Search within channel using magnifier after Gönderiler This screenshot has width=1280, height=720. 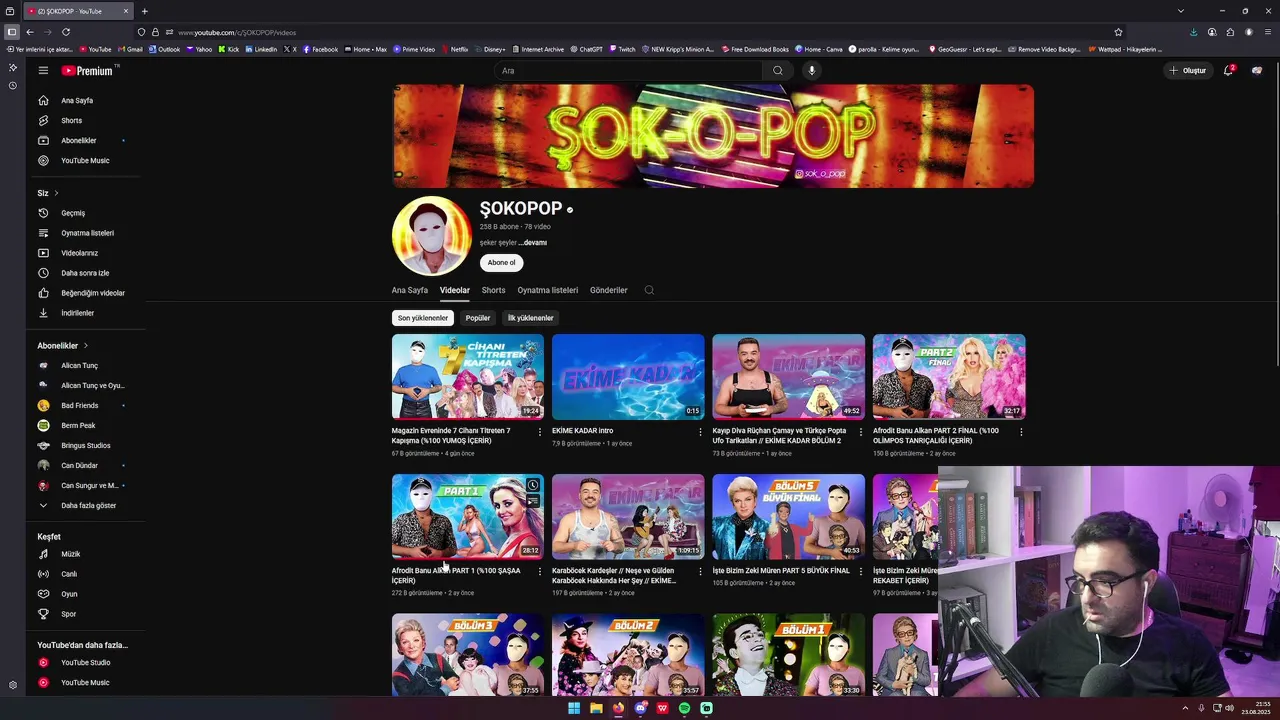(x=649, y=290)
